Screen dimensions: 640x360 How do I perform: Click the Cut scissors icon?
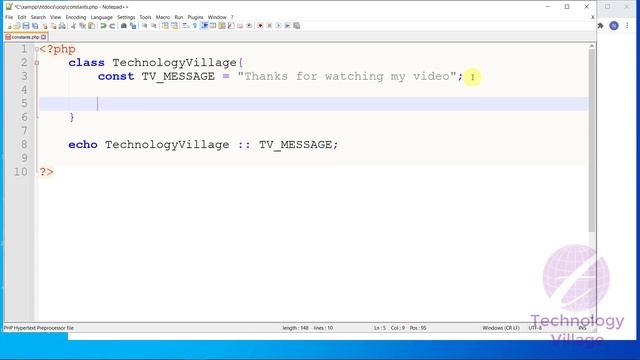(x=73, y=26)
